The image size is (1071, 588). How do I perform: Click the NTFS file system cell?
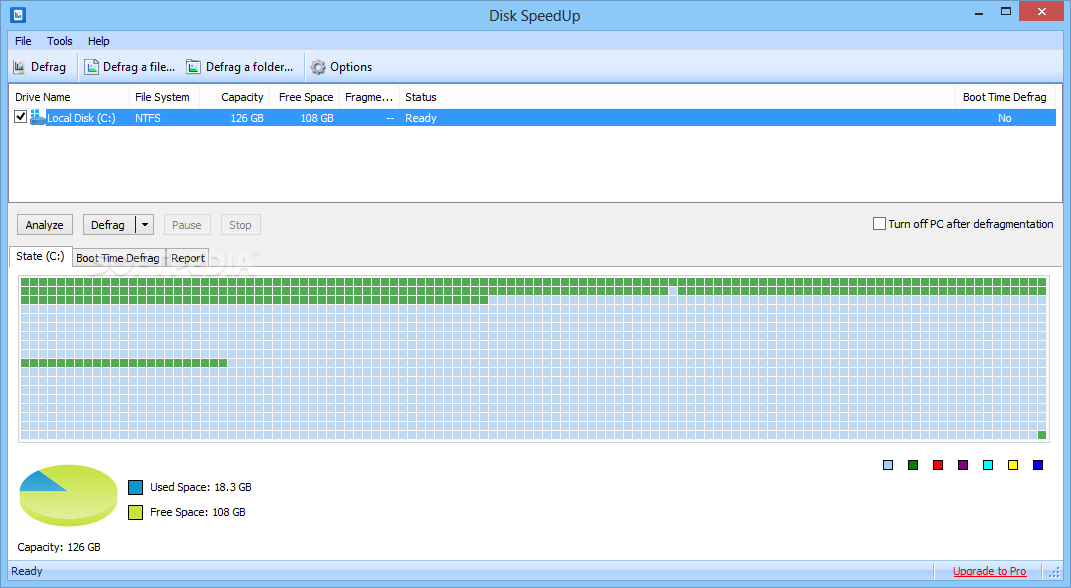(148, 118)
